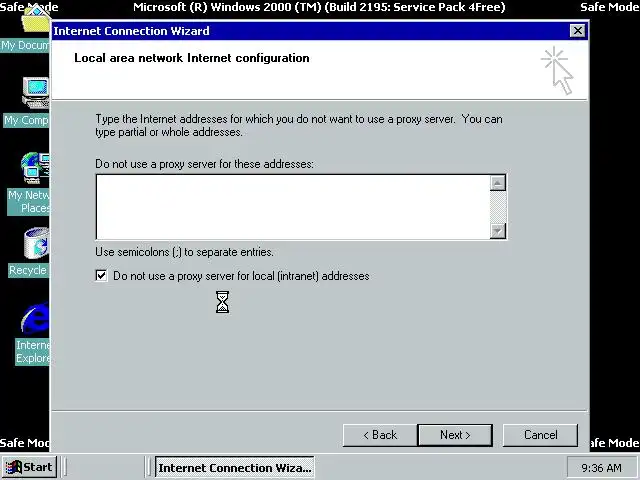Screen dimensions: 640x480
Task: Click the wizard cursor graphic in header
Action: (558, 71)
